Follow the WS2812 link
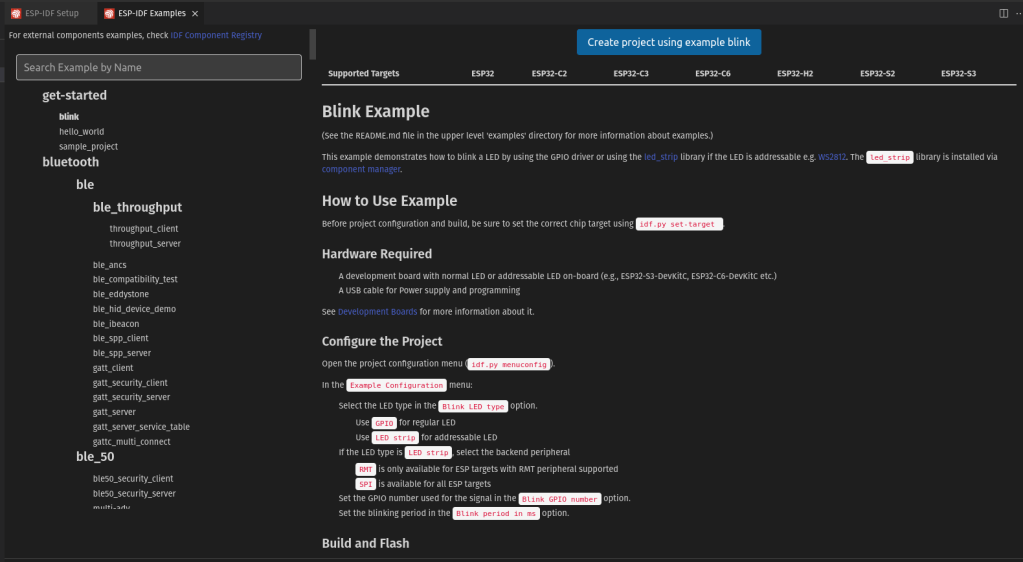1023x562 pixels. [832, 157]
